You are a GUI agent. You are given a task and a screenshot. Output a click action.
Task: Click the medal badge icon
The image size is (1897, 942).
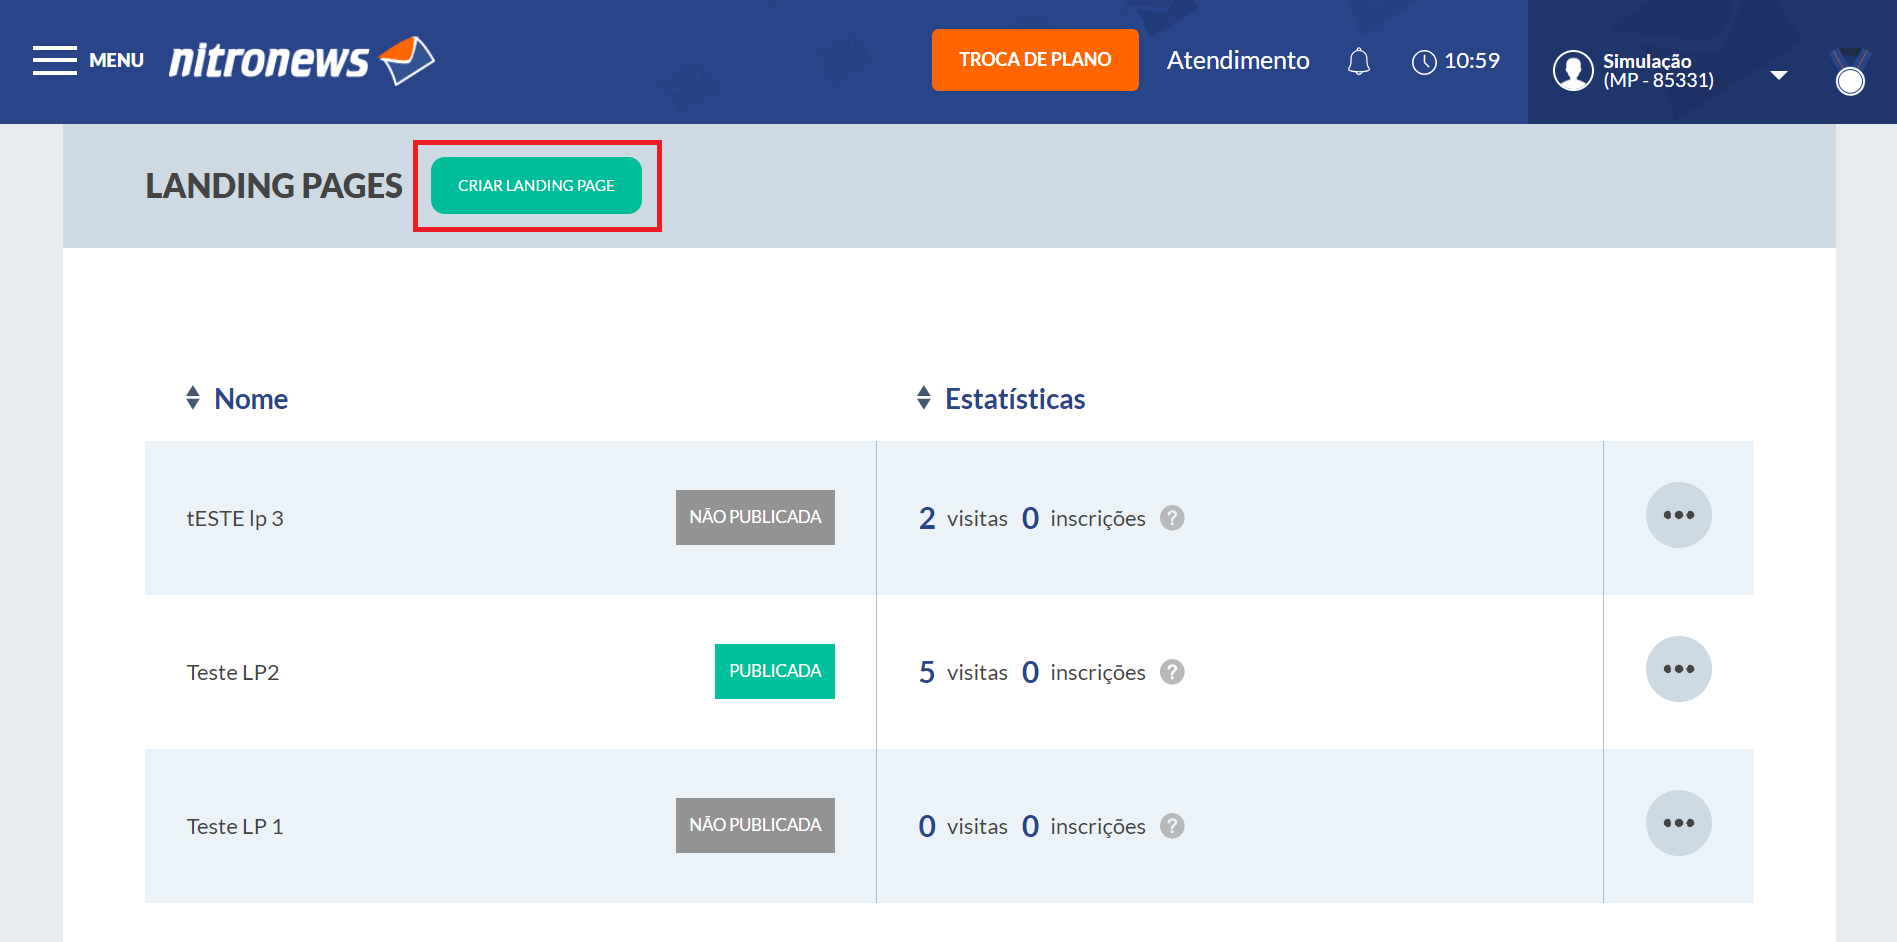[x=1850, y=72]
